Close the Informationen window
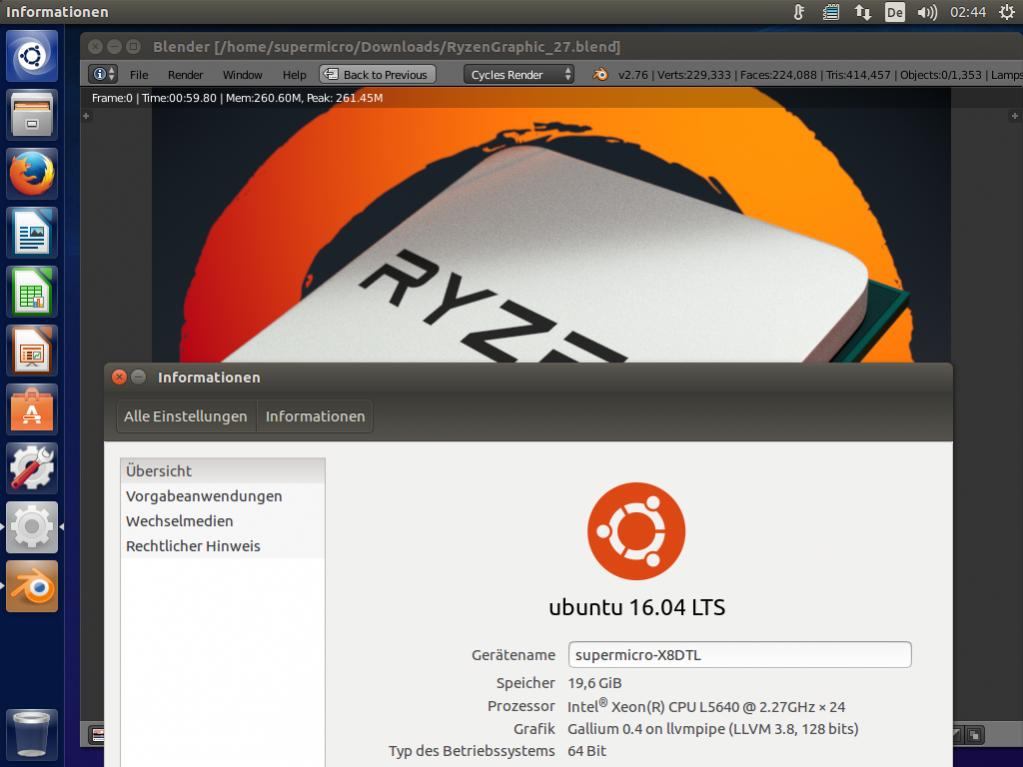The height and width of the screenshot is (767, 1023). click(x=119, y=377)
